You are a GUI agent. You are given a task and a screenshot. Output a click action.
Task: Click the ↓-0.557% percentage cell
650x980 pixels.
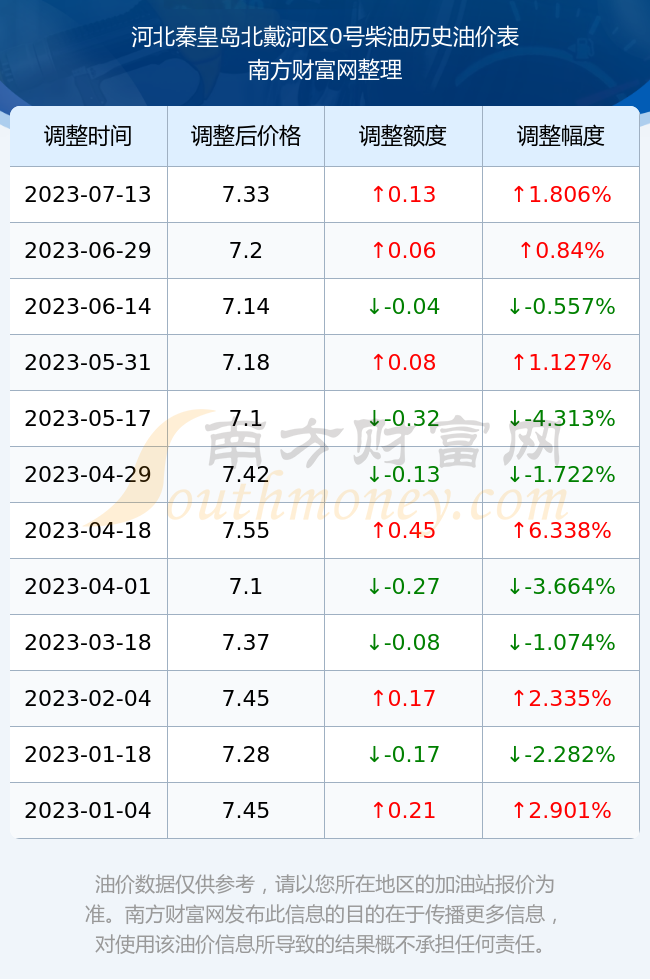pyautogui.click(x=561, y=306)
